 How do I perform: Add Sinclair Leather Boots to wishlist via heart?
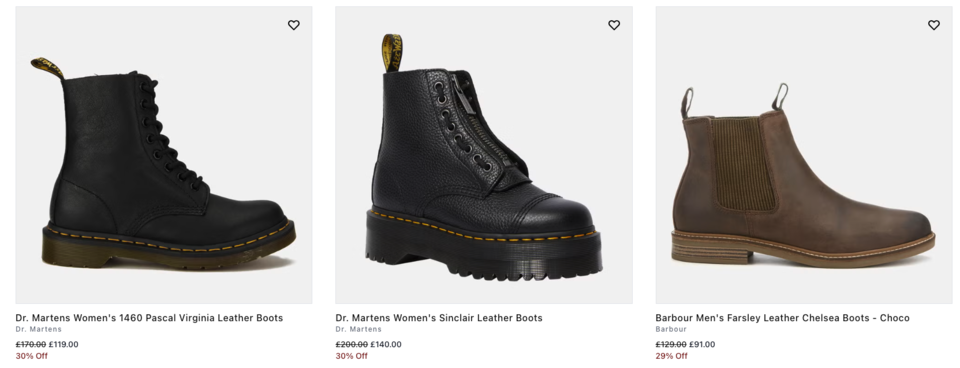click(x=614, y=25)
